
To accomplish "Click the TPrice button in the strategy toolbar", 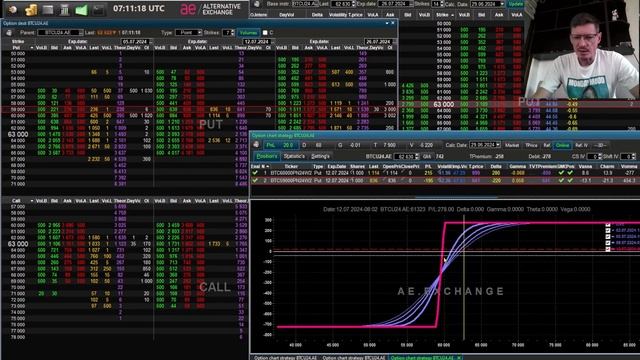I will 531,145.
